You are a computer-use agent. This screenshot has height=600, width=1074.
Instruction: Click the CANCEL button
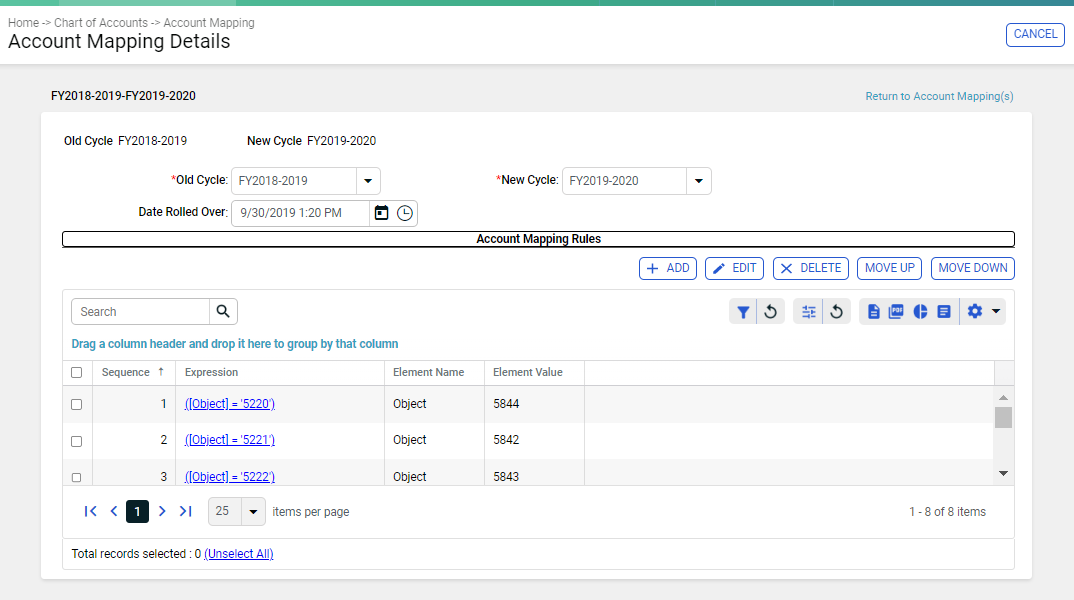pyautogui.click(x=1035, y=34)
